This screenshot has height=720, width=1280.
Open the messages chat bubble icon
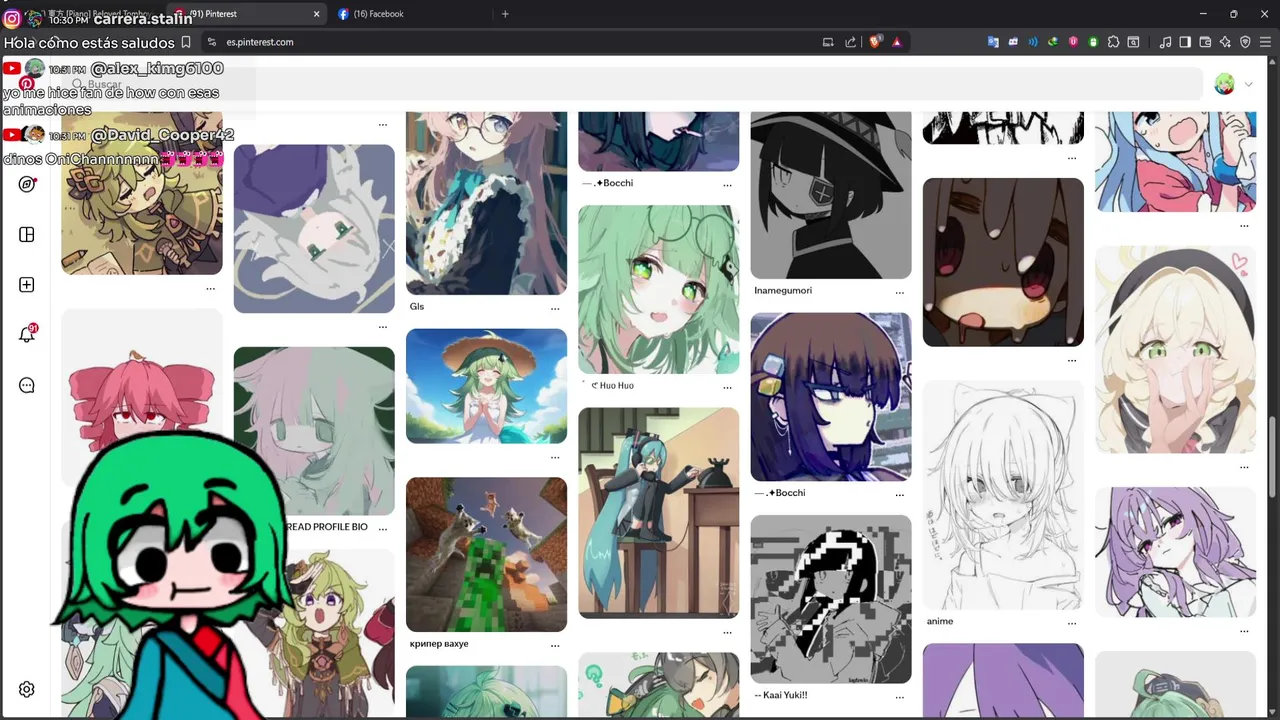(27, 385)
